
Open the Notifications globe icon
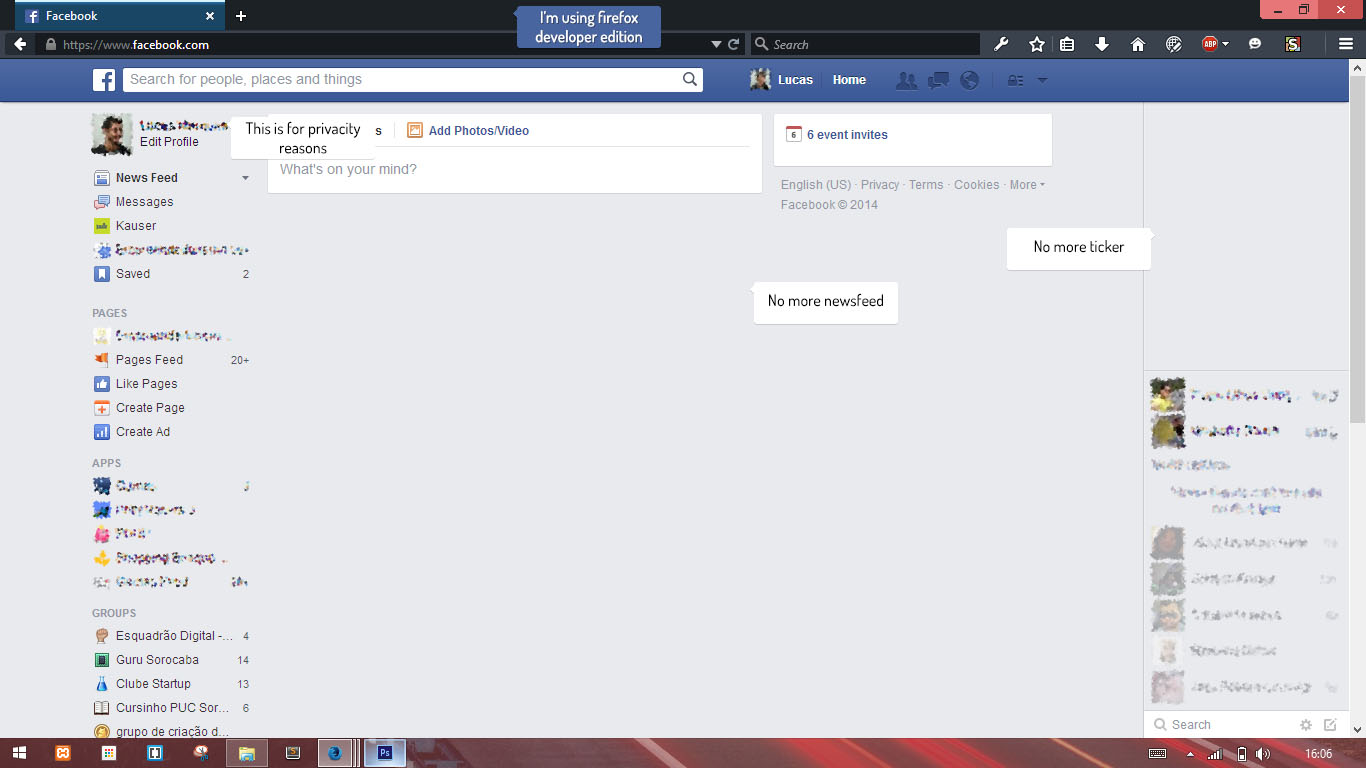(x=969, y=81)
